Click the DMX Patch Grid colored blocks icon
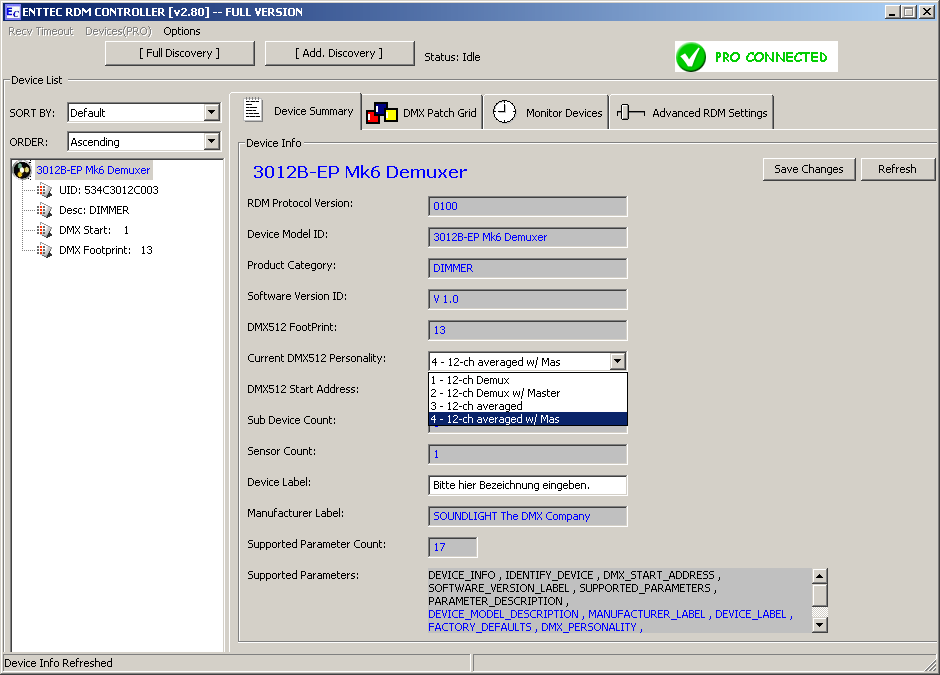 [x=381, y=112]
